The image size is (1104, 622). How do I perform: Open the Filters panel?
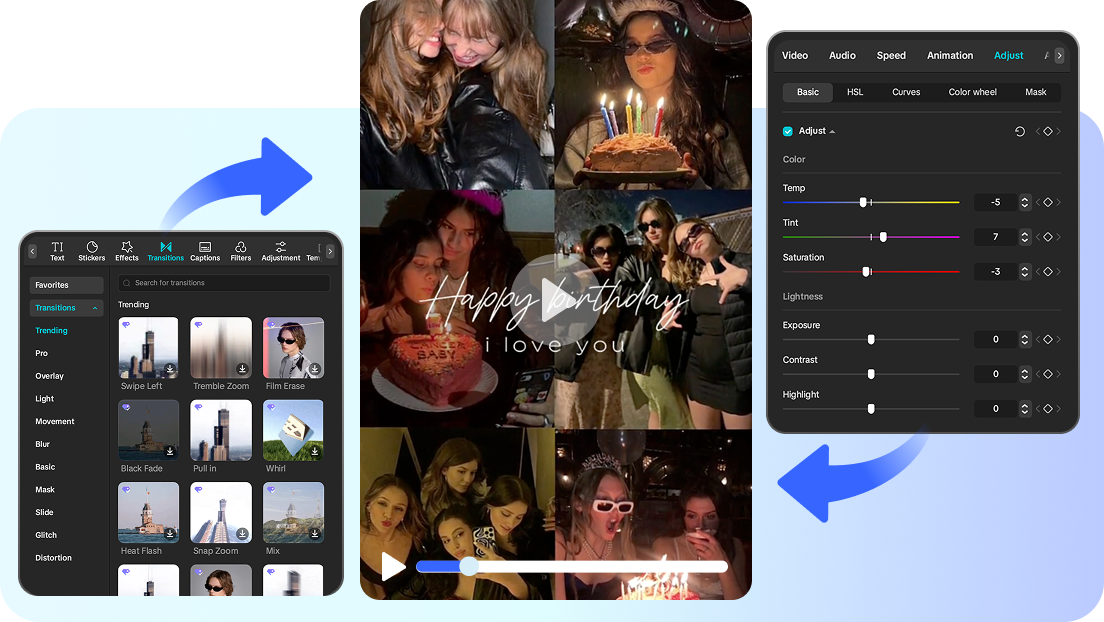point(241,251)
